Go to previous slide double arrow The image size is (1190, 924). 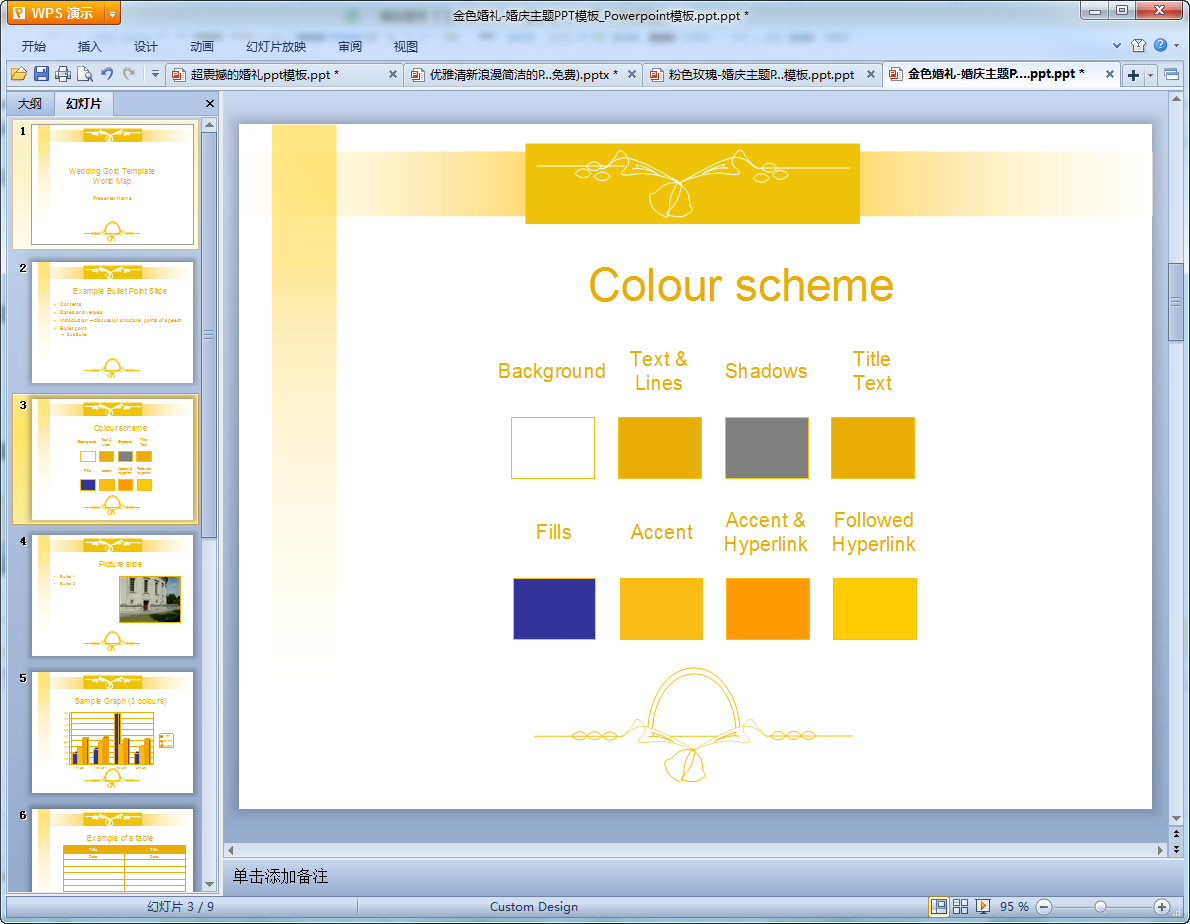1176,834
